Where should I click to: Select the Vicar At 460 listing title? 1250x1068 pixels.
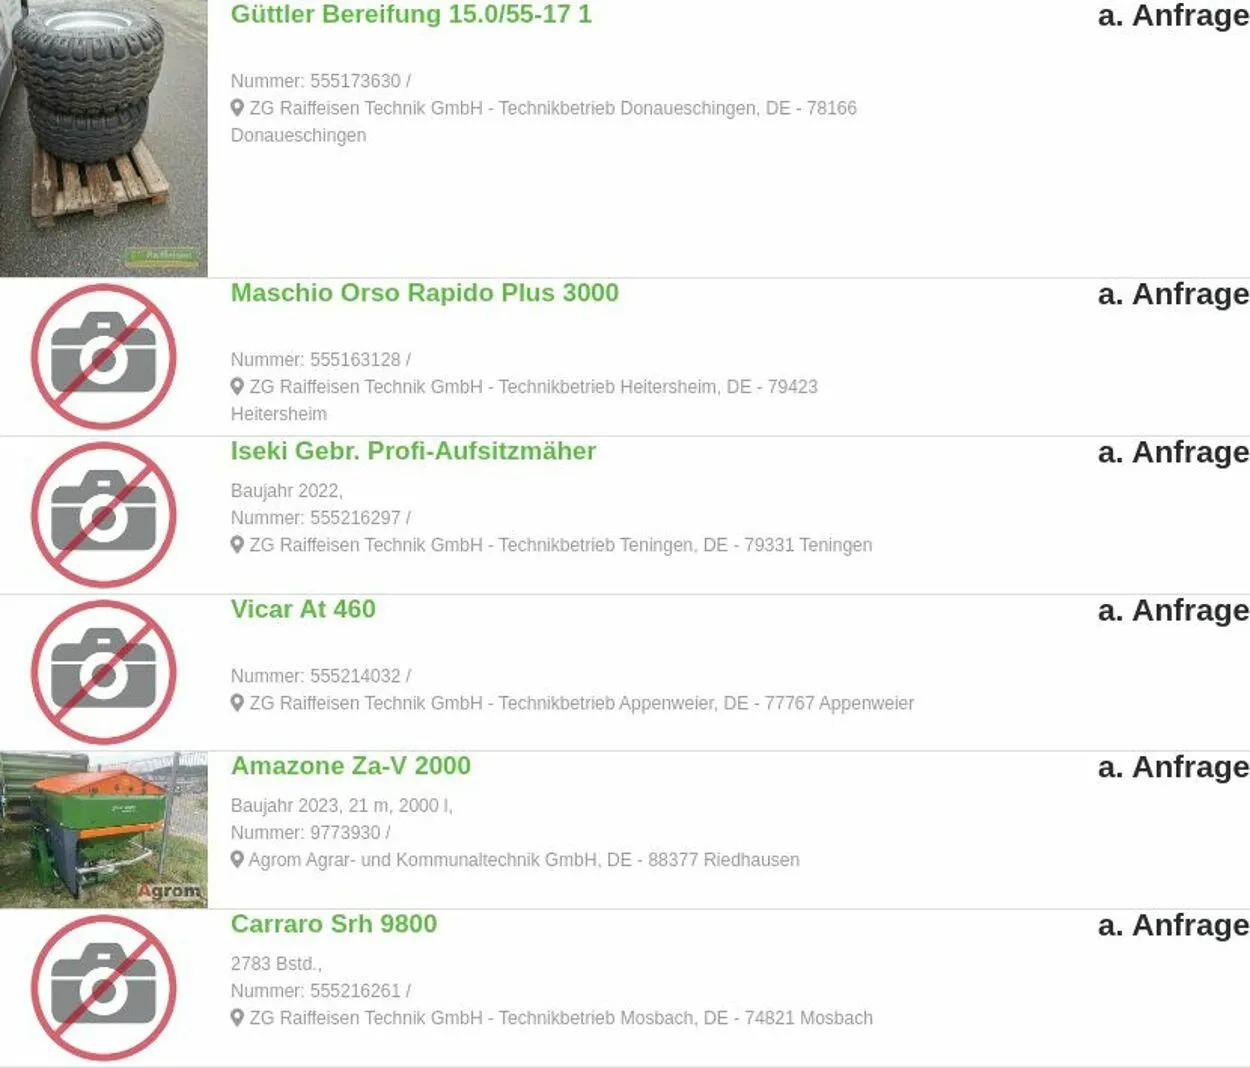pyautogui.click(x=303, y=609)
